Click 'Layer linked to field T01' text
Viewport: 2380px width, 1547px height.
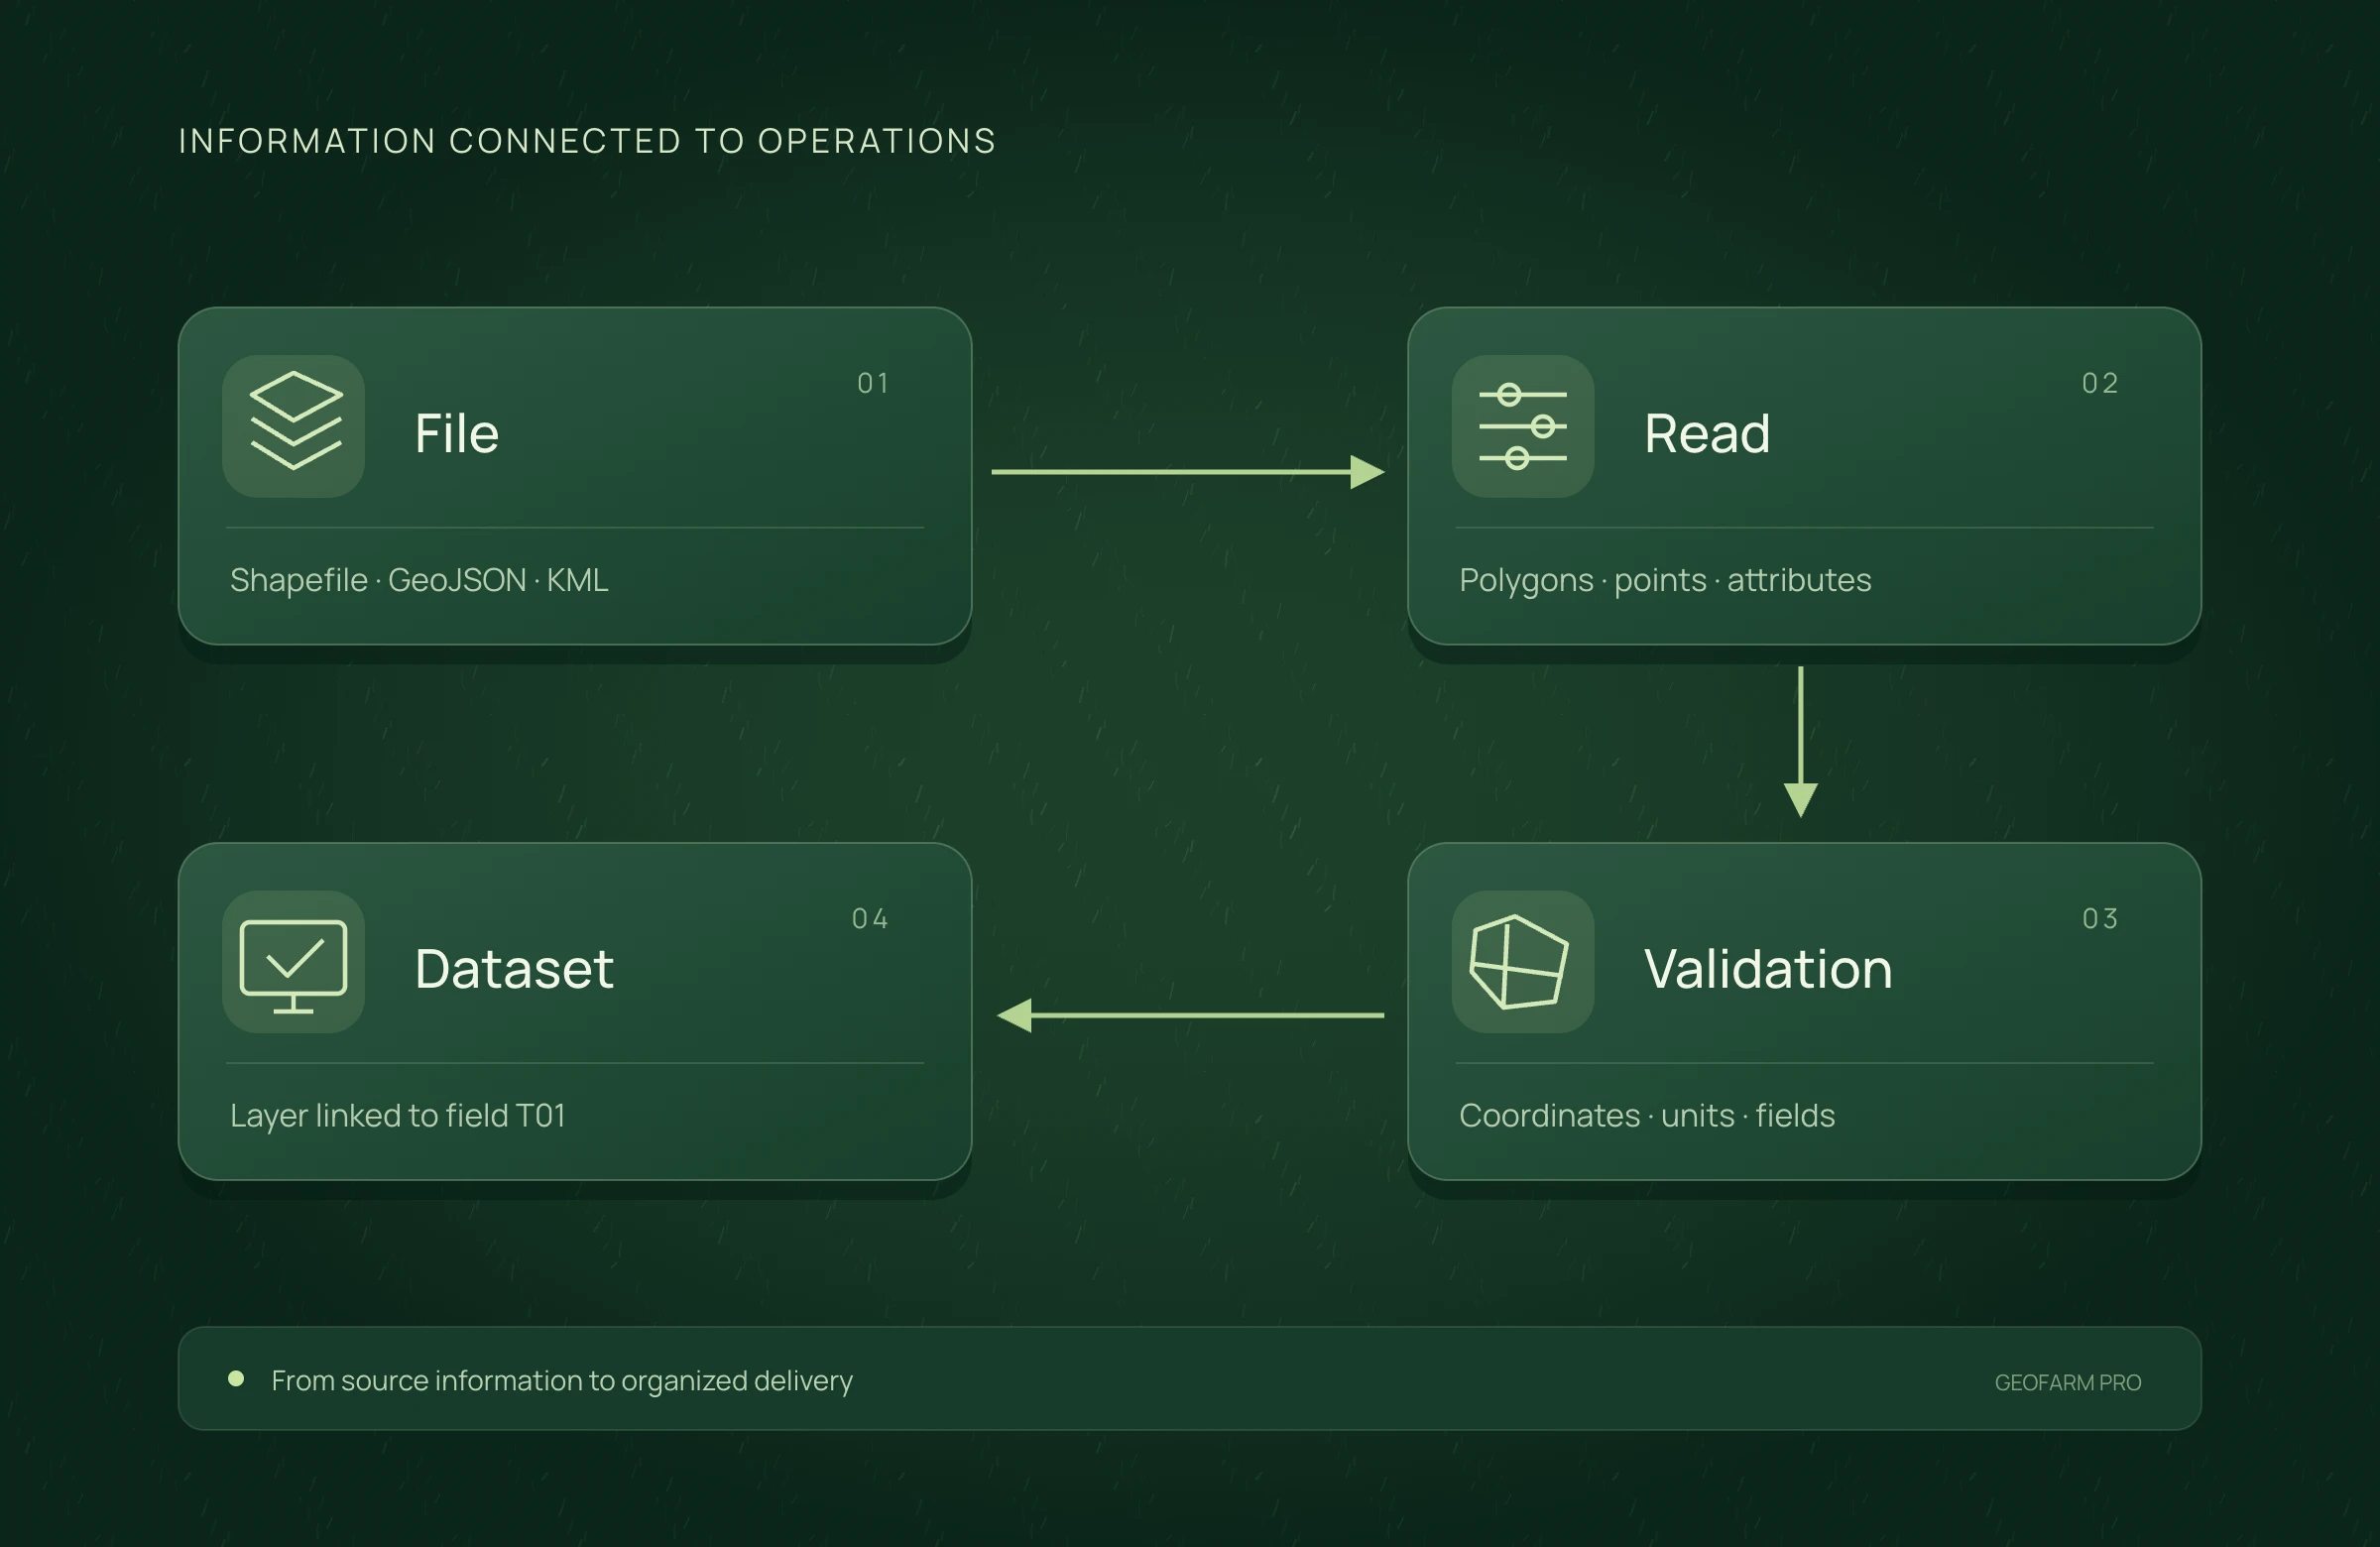[398, 1115]
